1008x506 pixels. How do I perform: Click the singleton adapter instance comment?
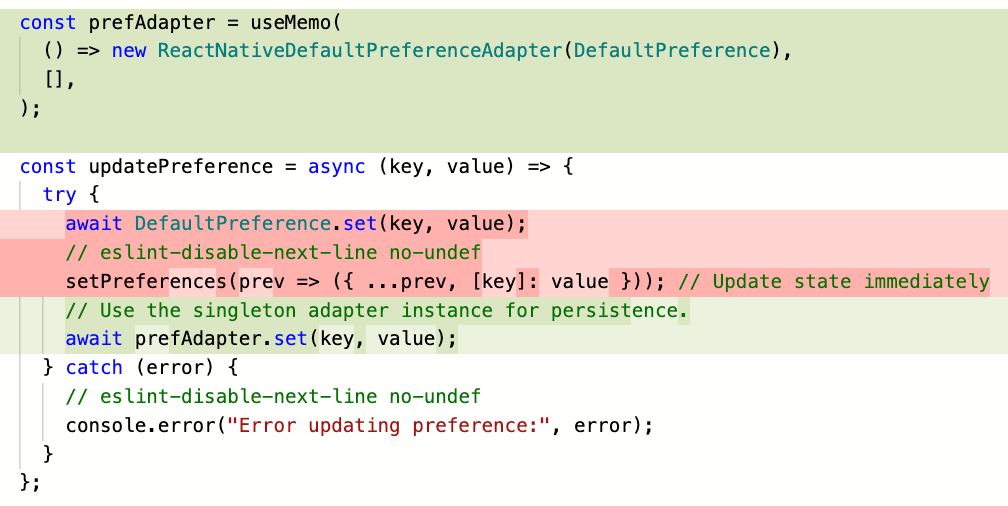tap(377, 310)
